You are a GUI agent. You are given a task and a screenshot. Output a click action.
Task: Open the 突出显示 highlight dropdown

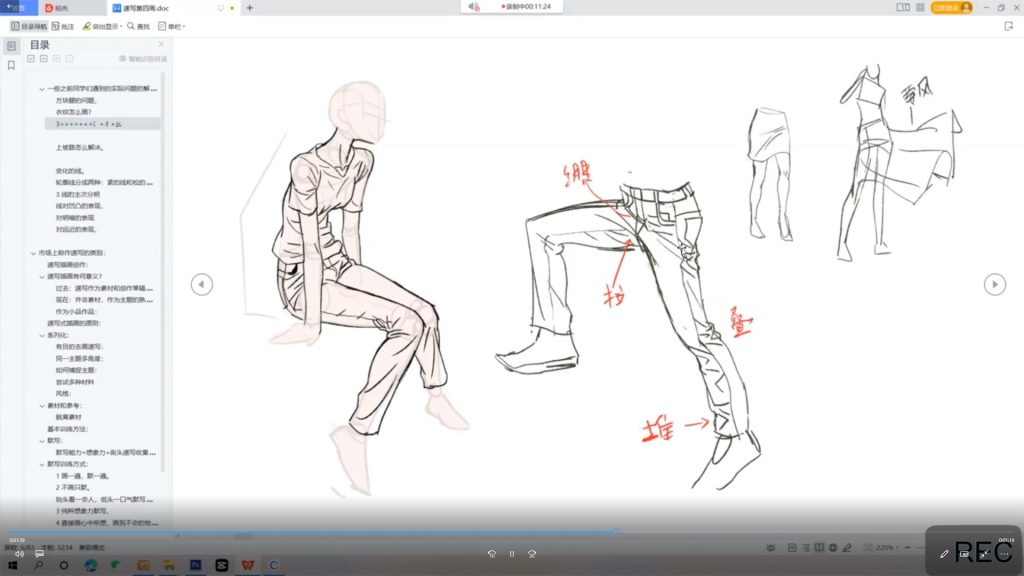coord(102,26)
